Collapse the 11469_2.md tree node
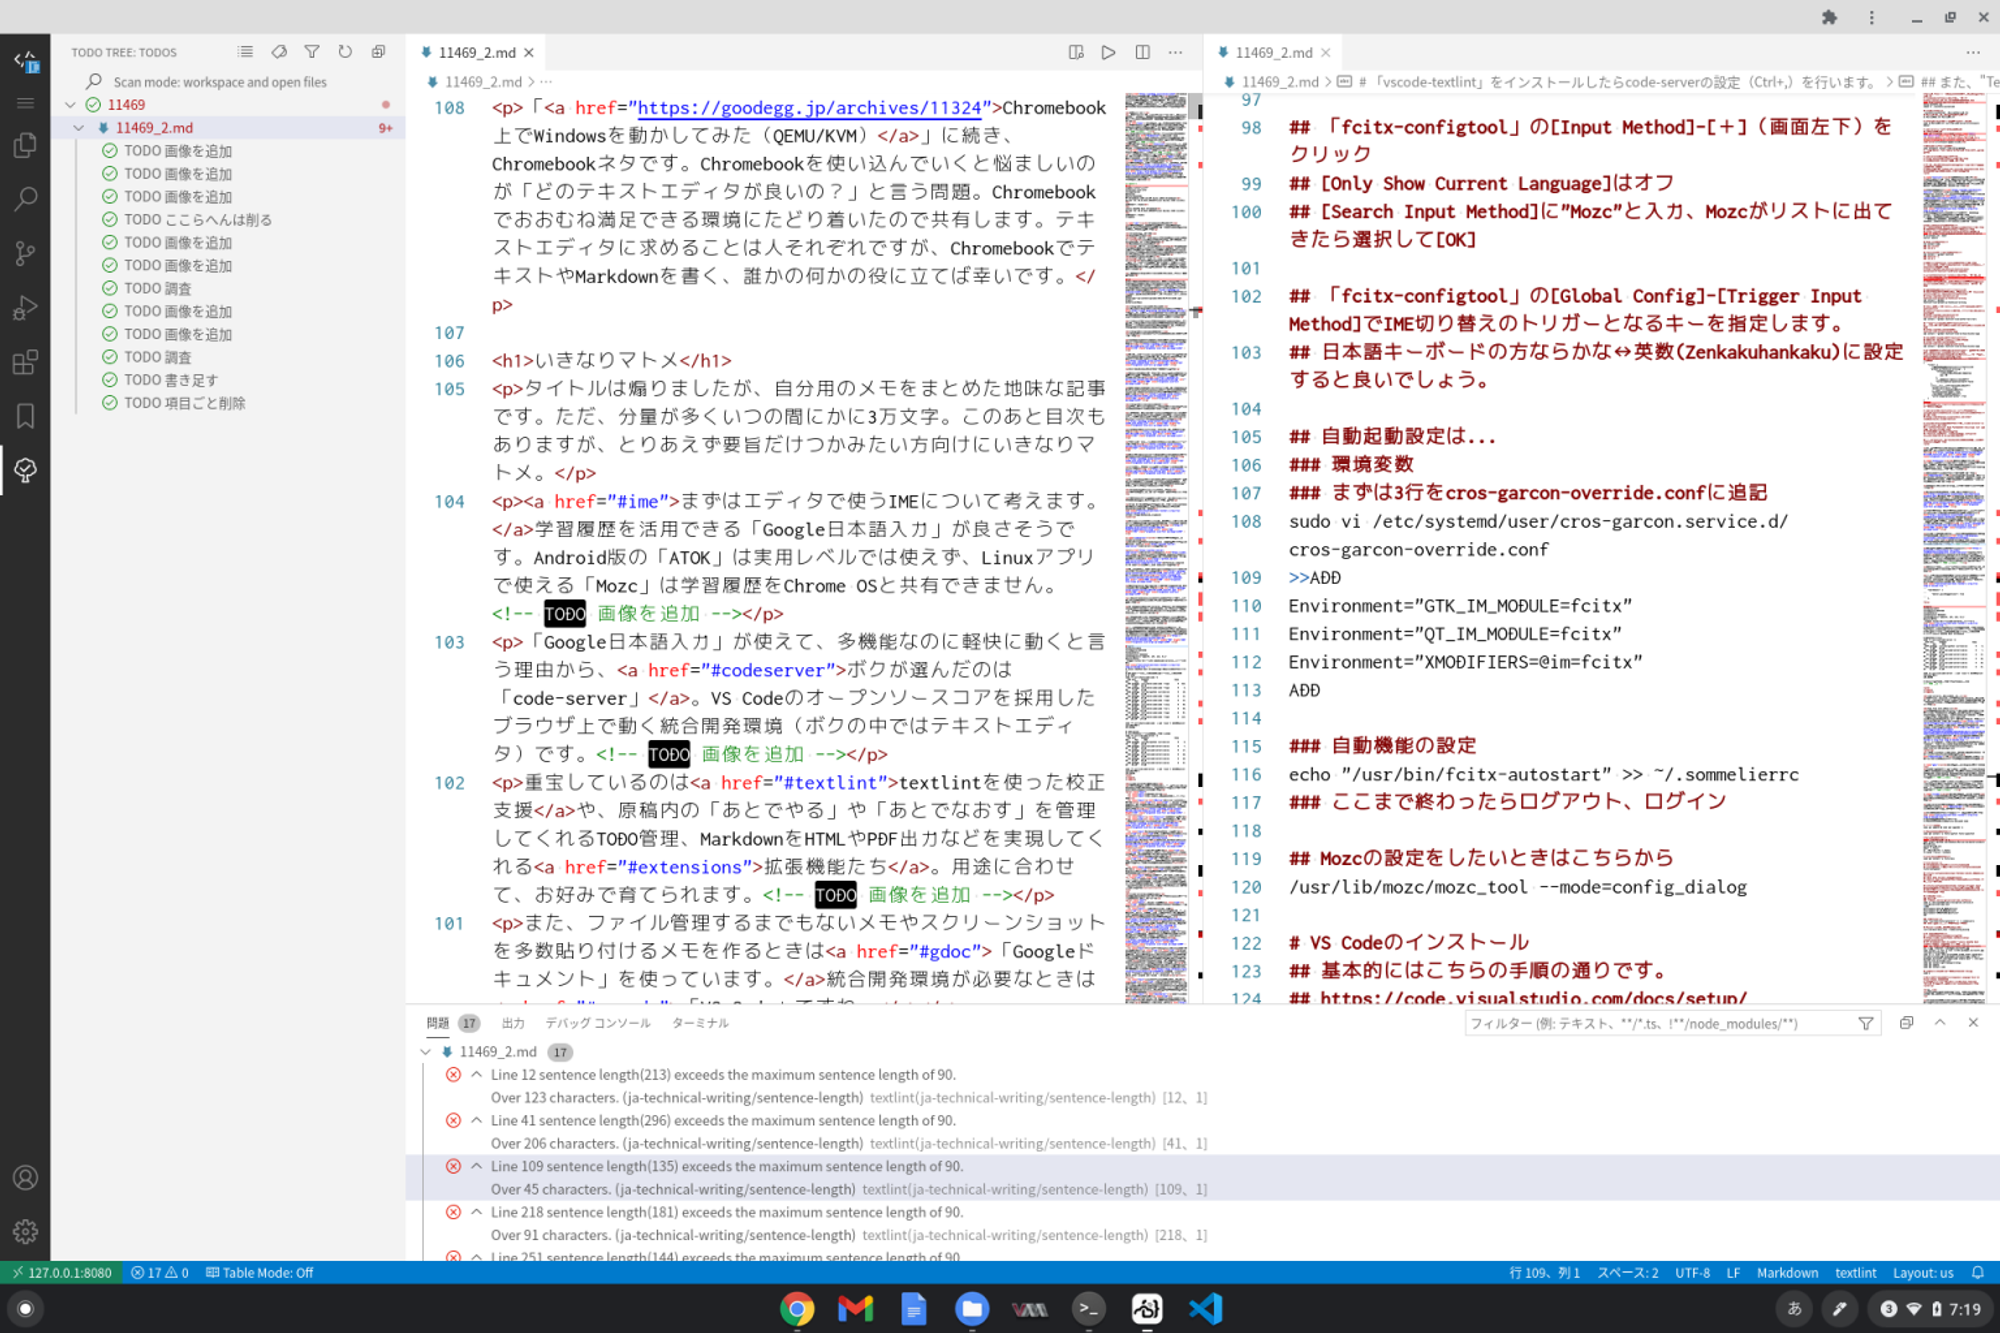 pos(79,128)
